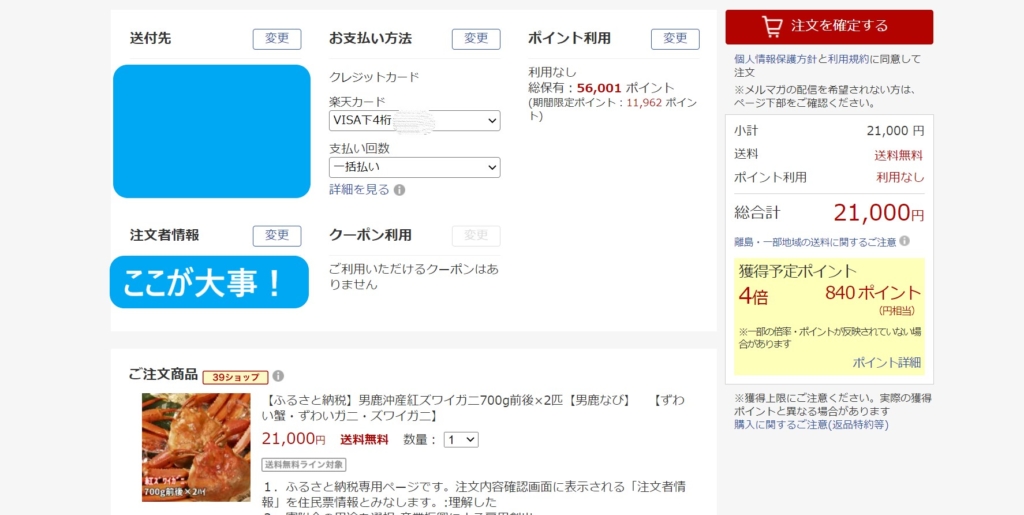Click the 送料無料 value in summary
The width and height of the screenshot is (1024, 515).
pyautogui.click(x=899, y=155)
